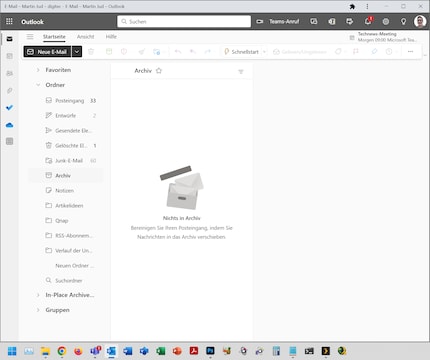Select the Archiv folder in tree
The width and height of the screenshot is (430, 360).
(x=66, y=175)
